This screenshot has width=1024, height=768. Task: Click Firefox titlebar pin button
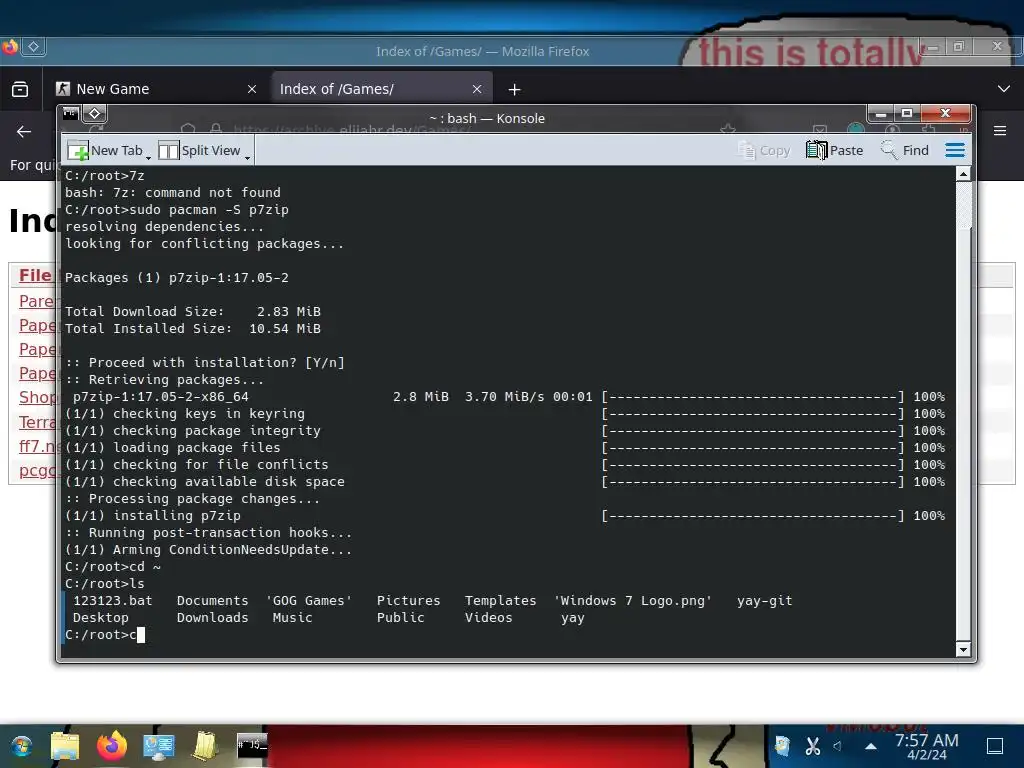pyautogui.click(x=34, y=46)
